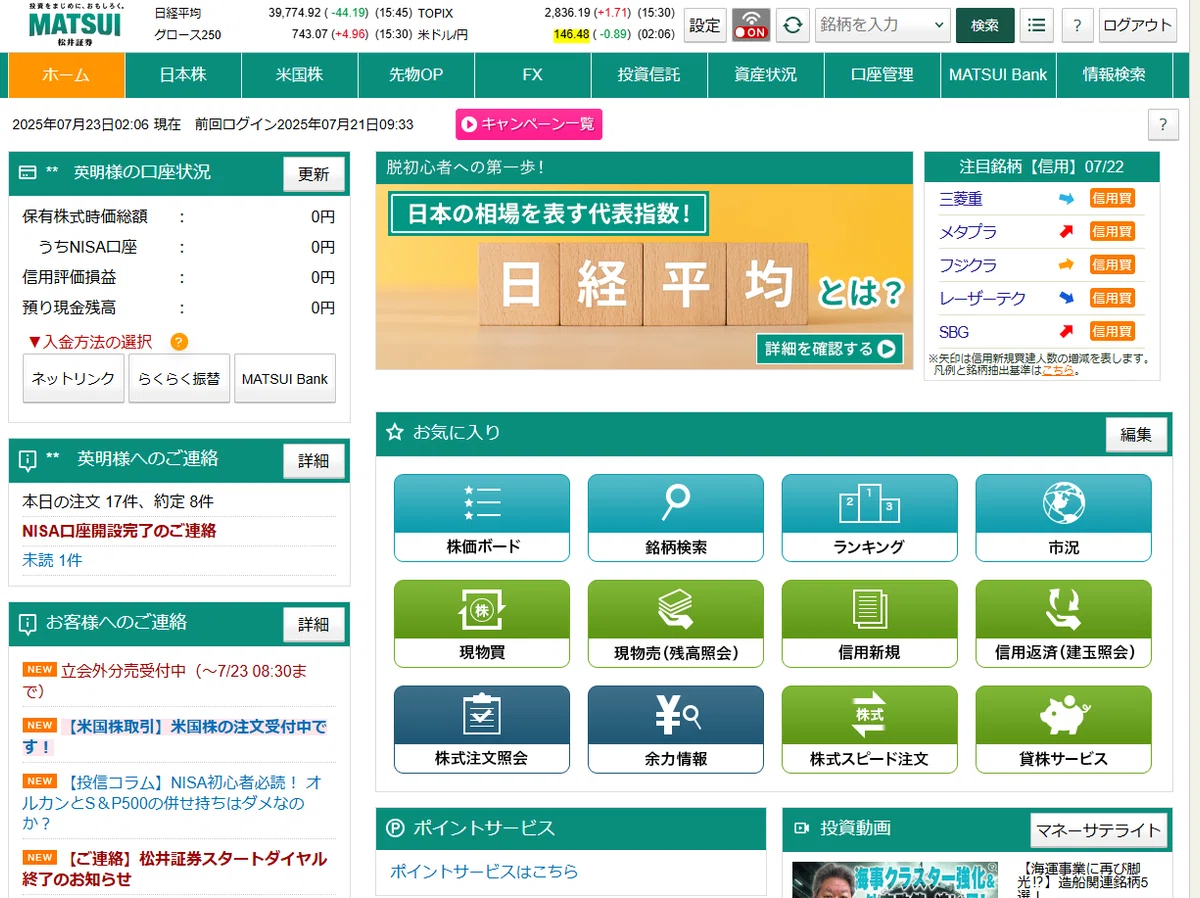Click 詳細を確認する on the banner
This screenshot has height=898, width=1200.
click(830, 349)
